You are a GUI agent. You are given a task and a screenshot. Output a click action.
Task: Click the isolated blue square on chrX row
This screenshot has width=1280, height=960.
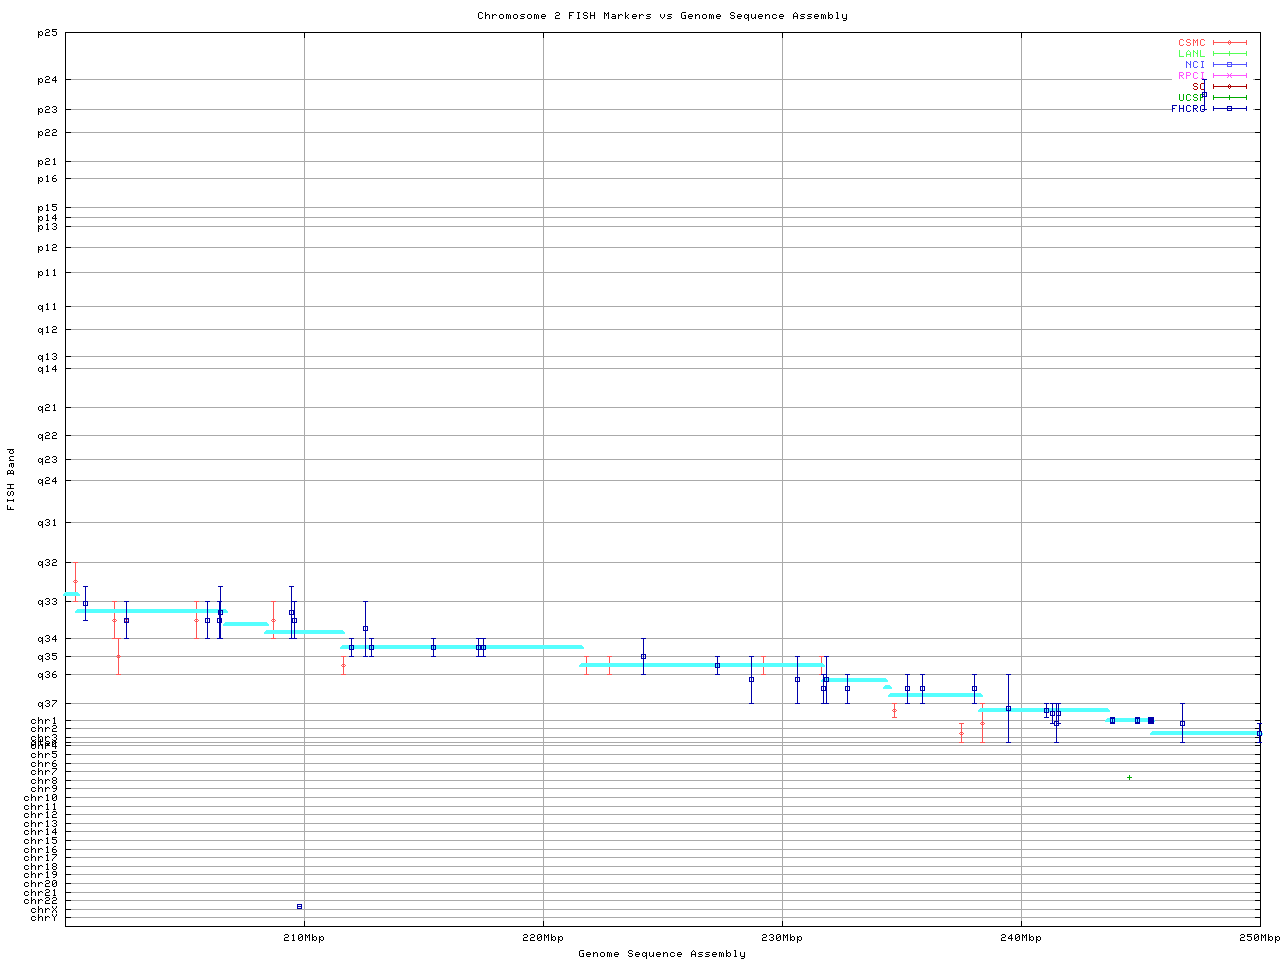point(299,907)
